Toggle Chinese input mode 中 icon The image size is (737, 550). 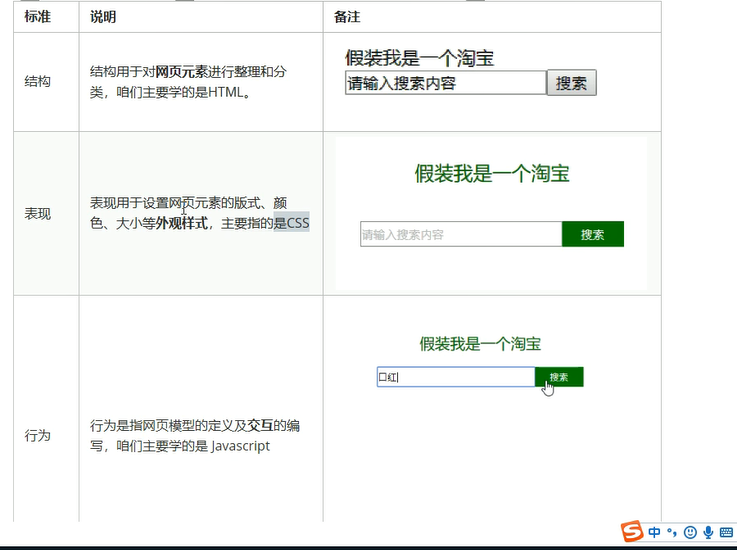654,532
